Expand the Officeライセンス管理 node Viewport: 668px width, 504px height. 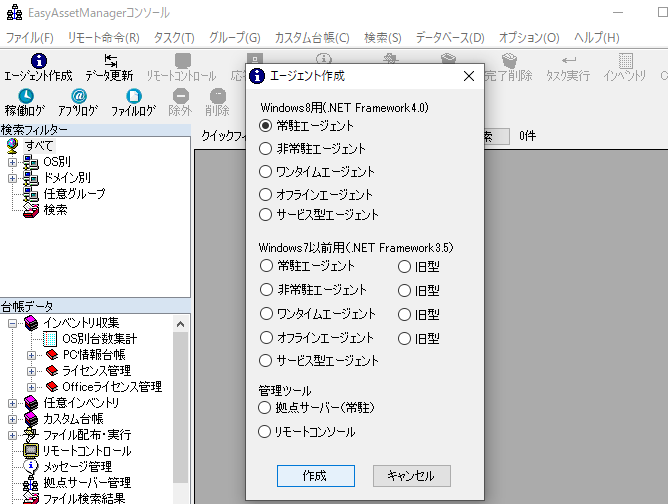[x=31, y=387]
